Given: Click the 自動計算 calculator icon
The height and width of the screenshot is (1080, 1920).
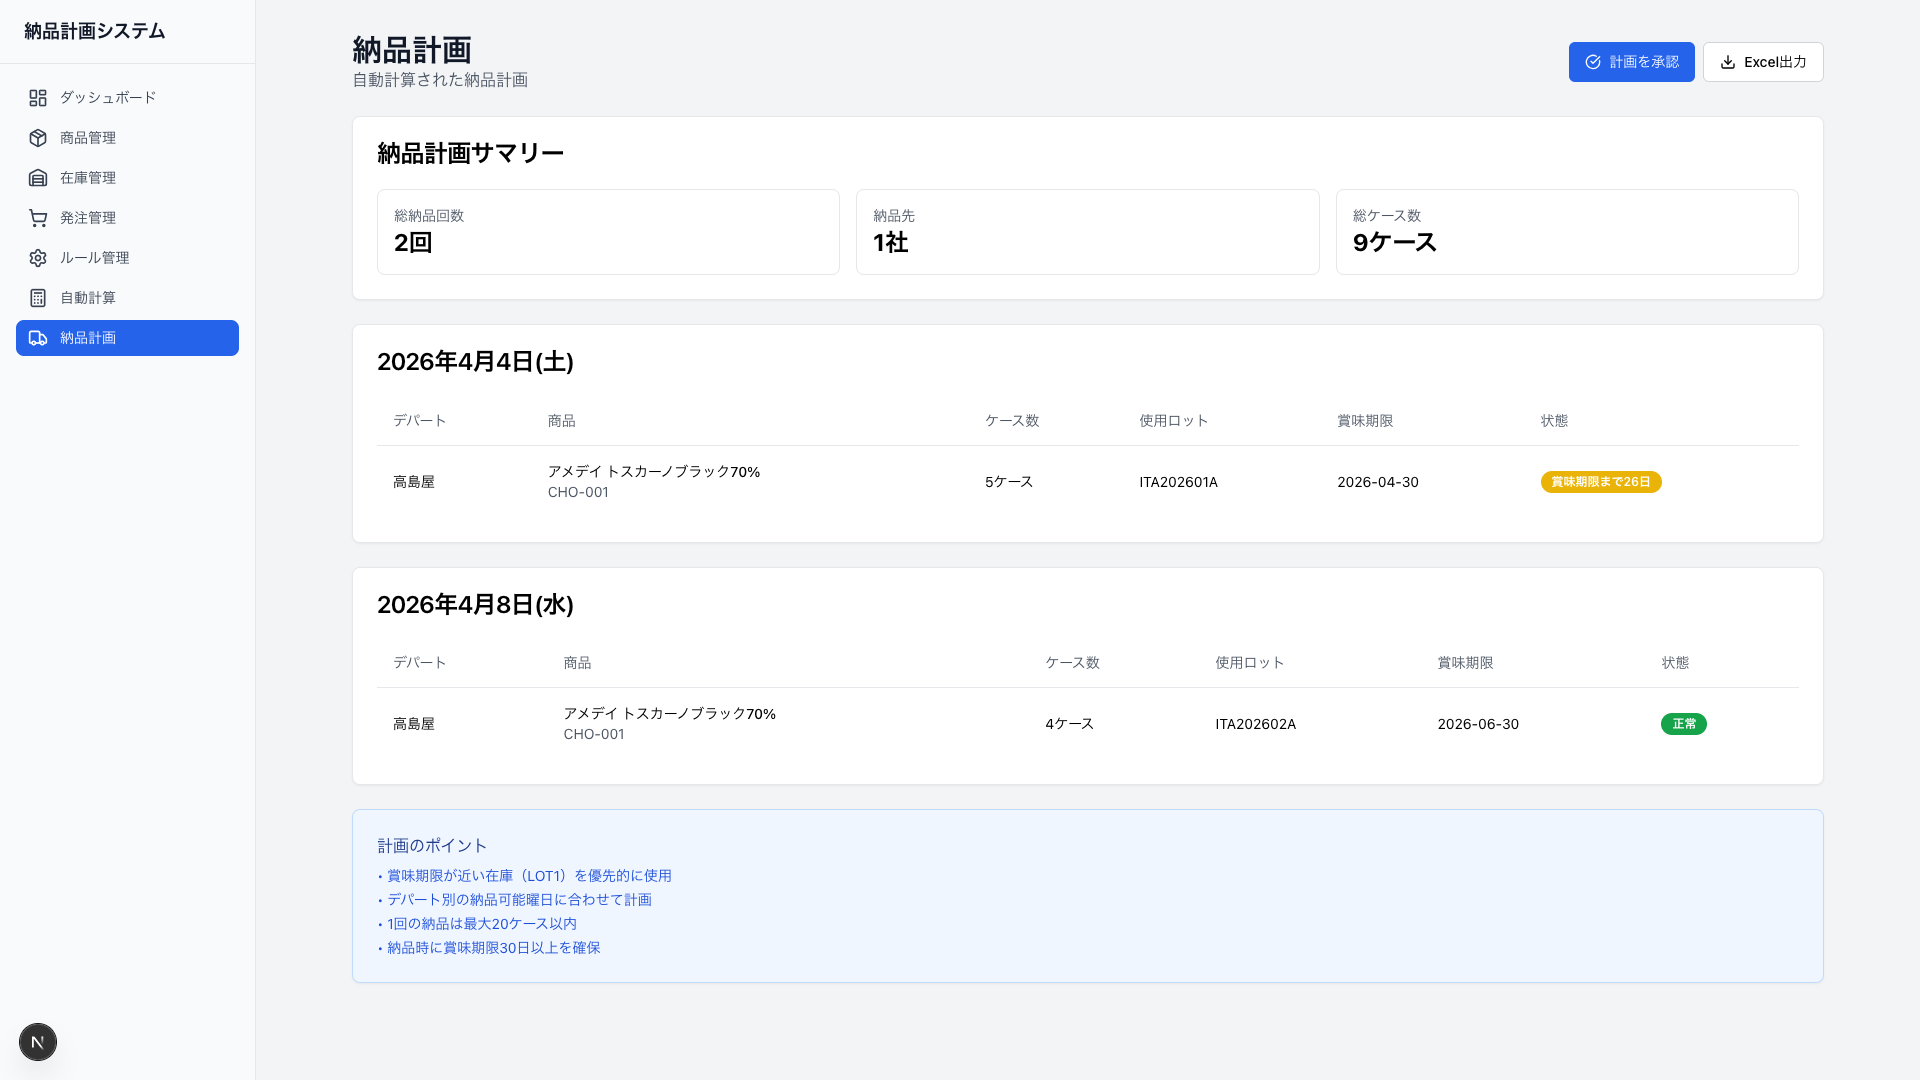Looking at the screenshot, I should click(38, 297).
